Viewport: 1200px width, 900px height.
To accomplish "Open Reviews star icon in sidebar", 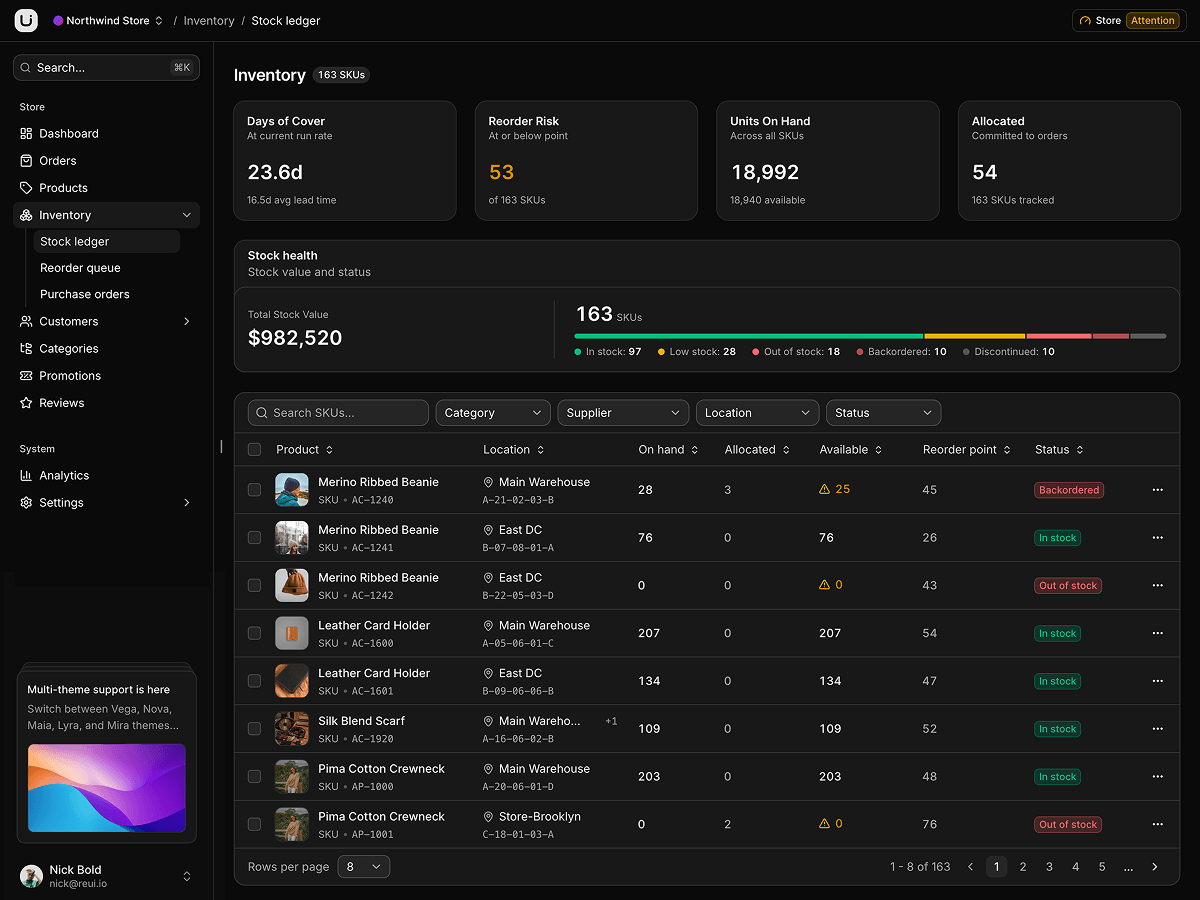I will point(26,402).
